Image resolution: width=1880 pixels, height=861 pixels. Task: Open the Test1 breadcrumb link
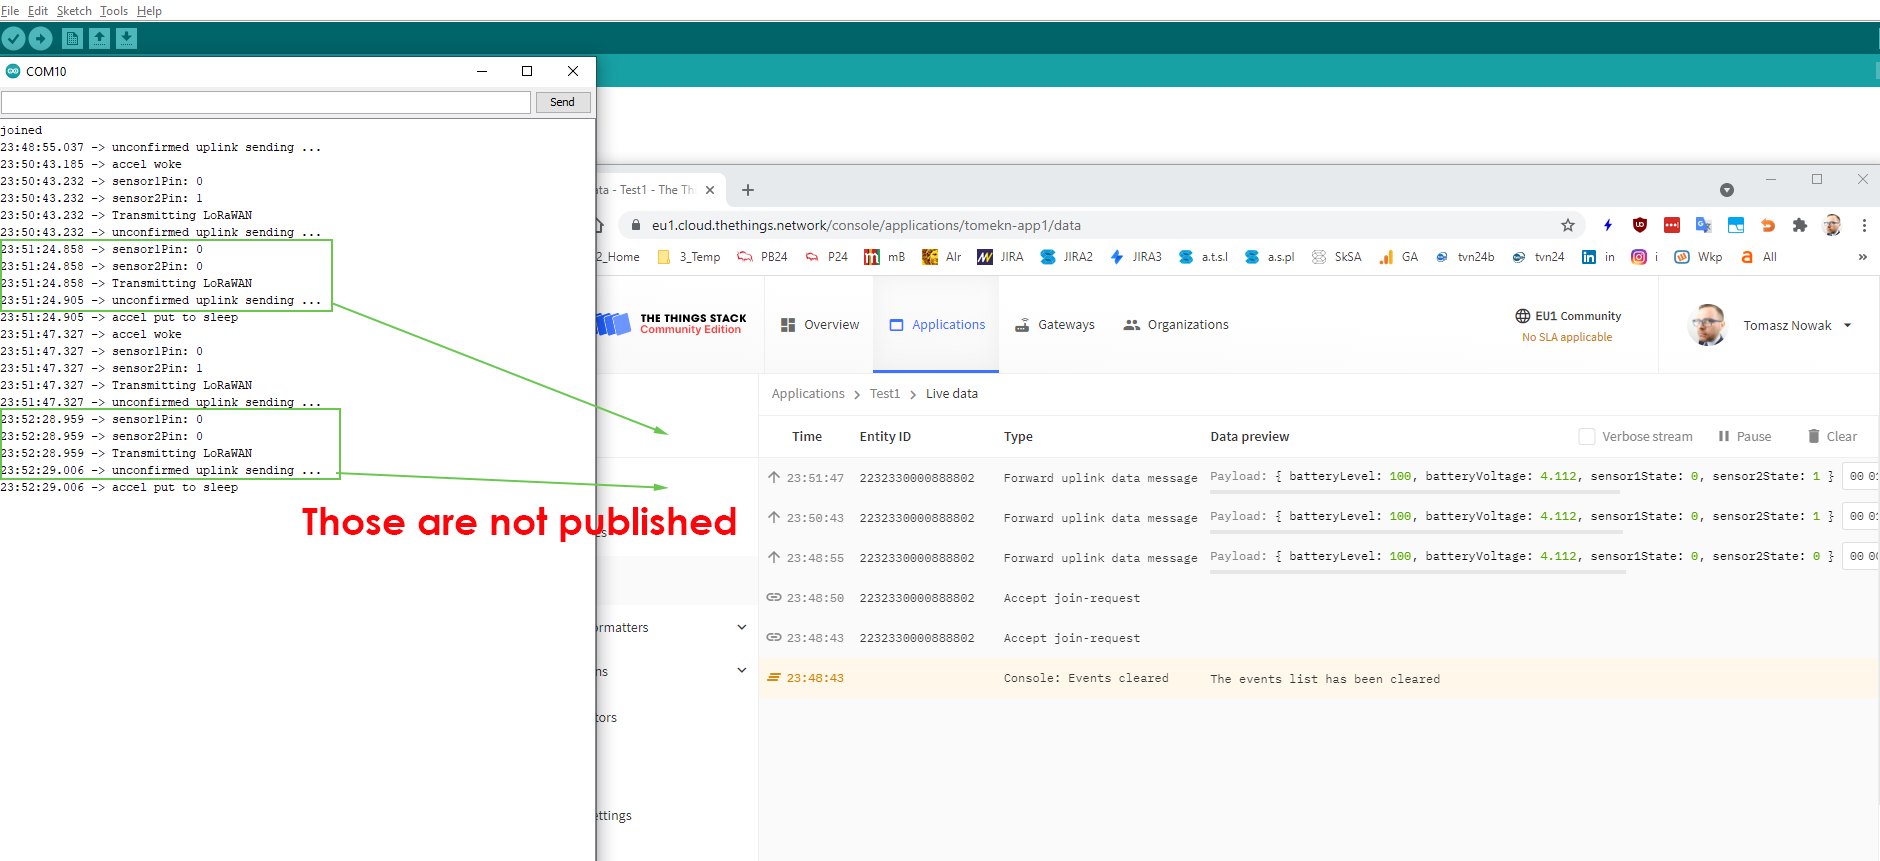(885, 394)
